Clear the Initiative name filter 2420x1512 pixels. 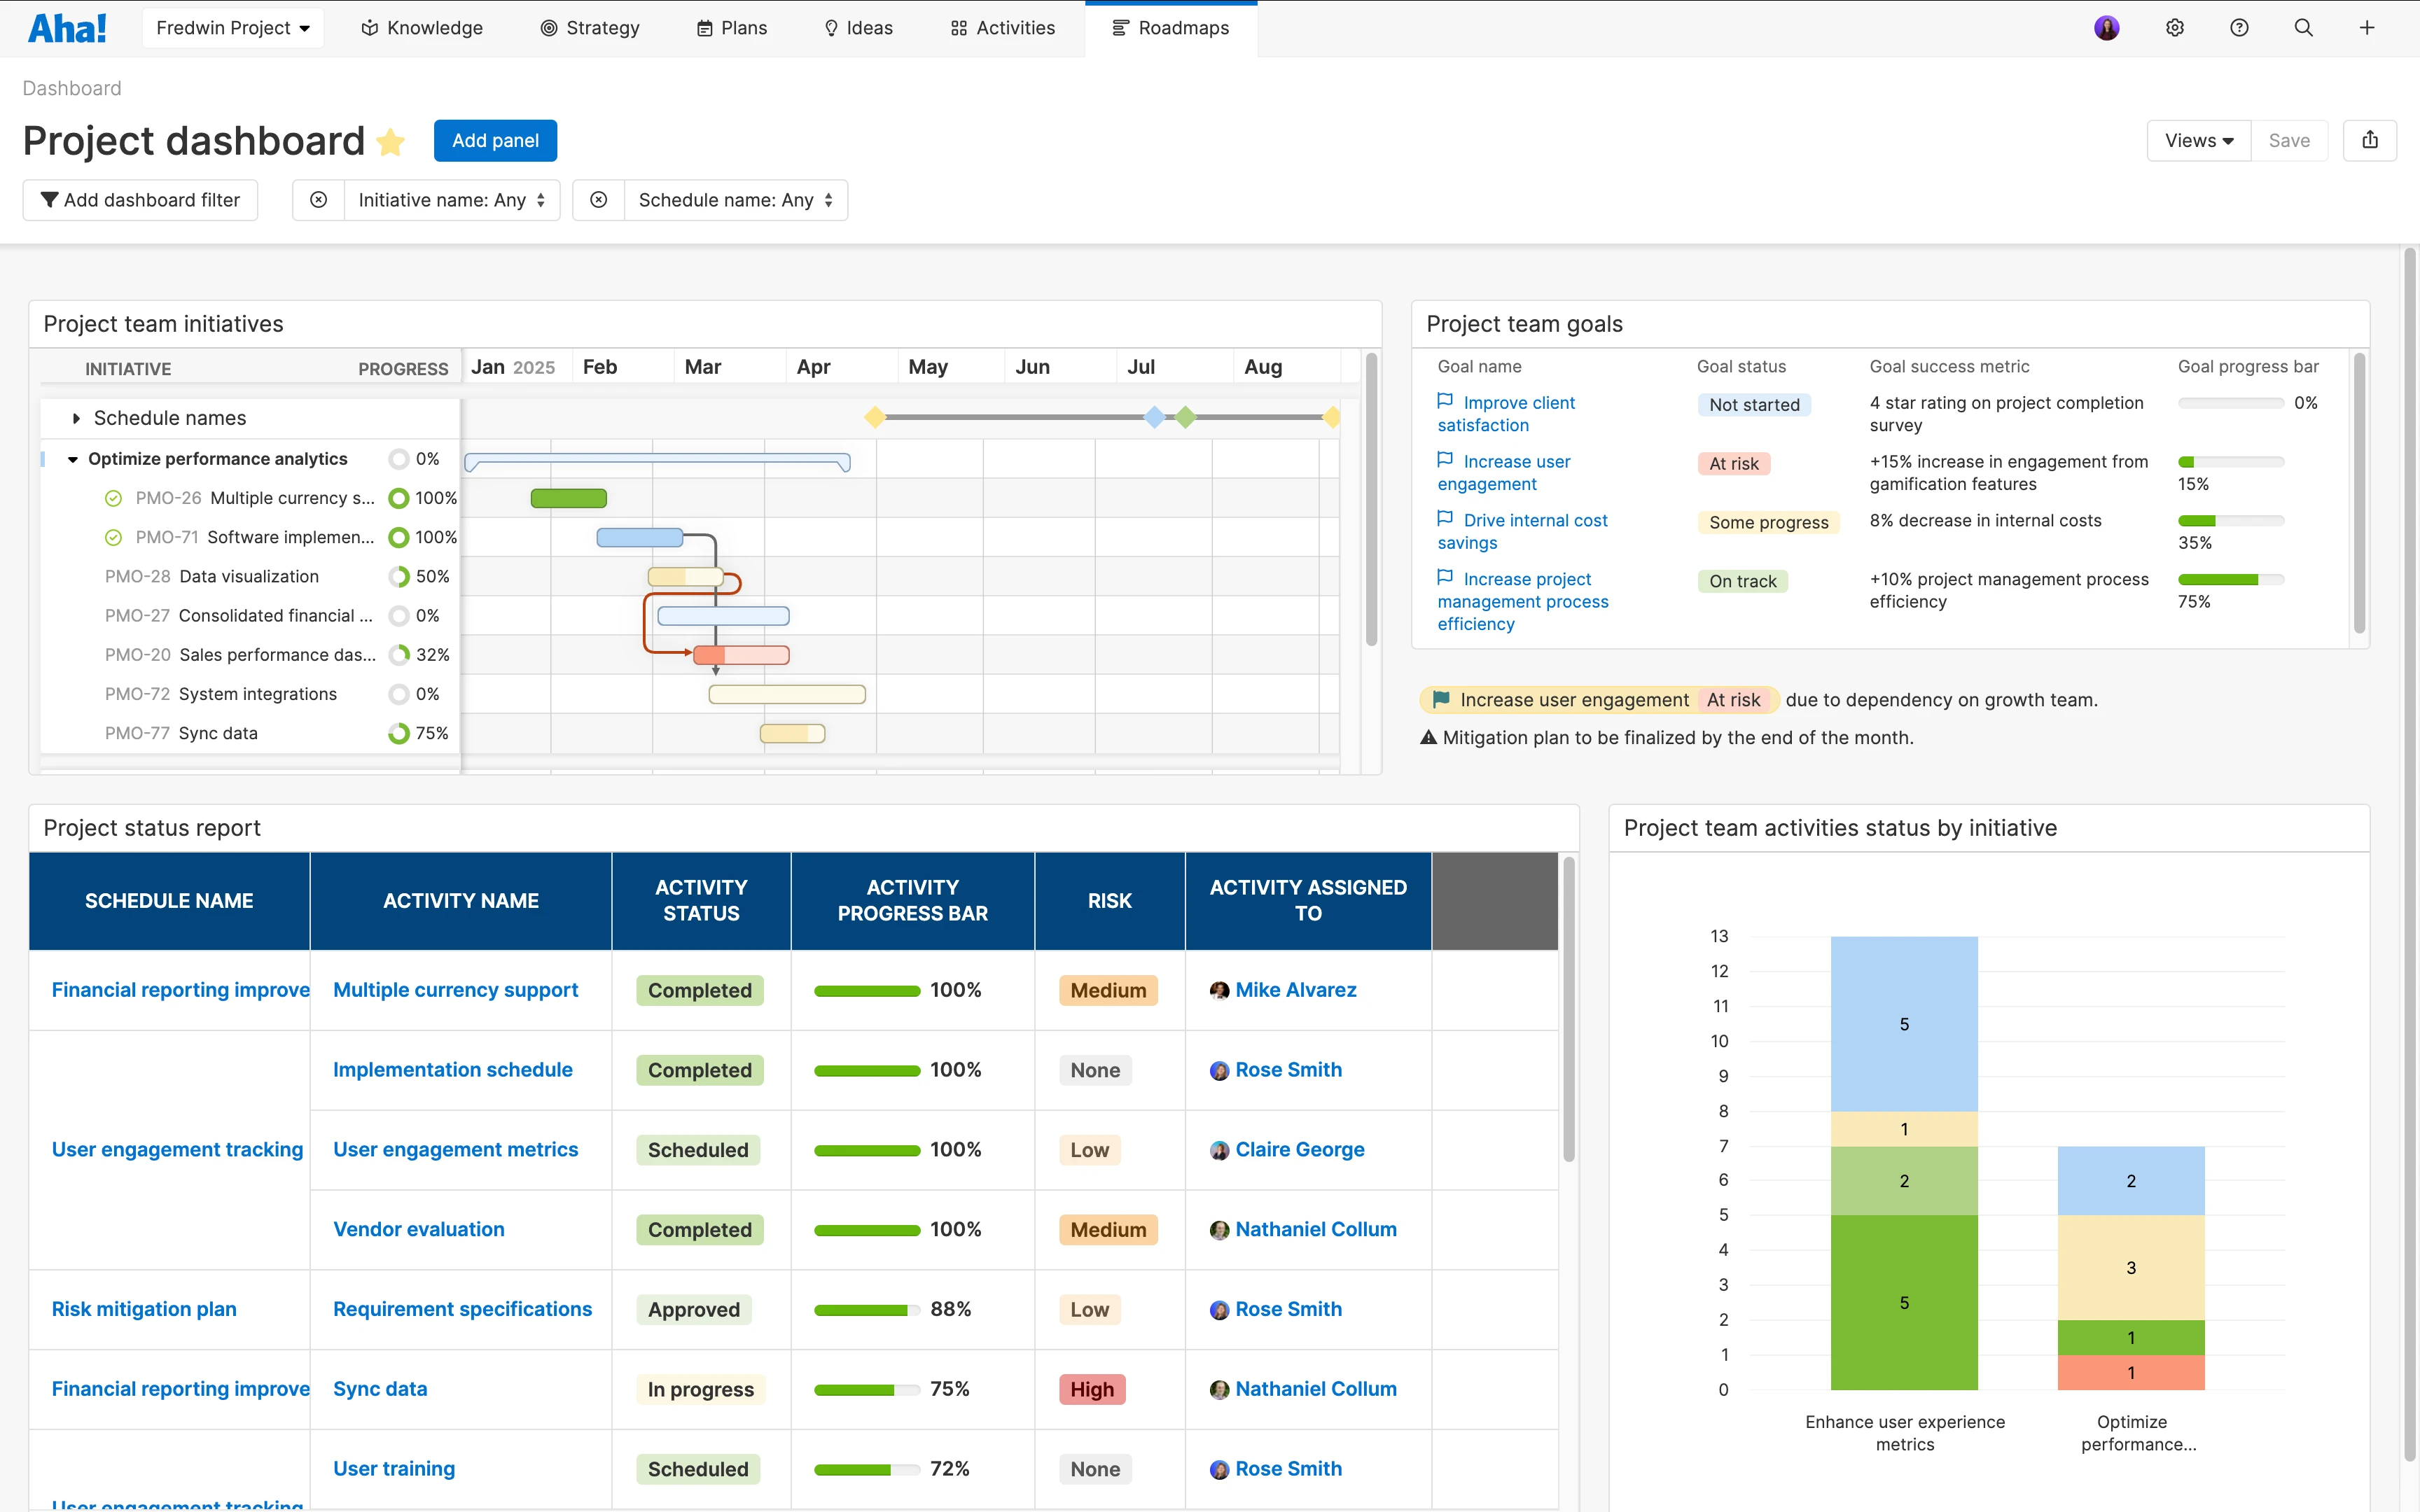click(318, 199)
